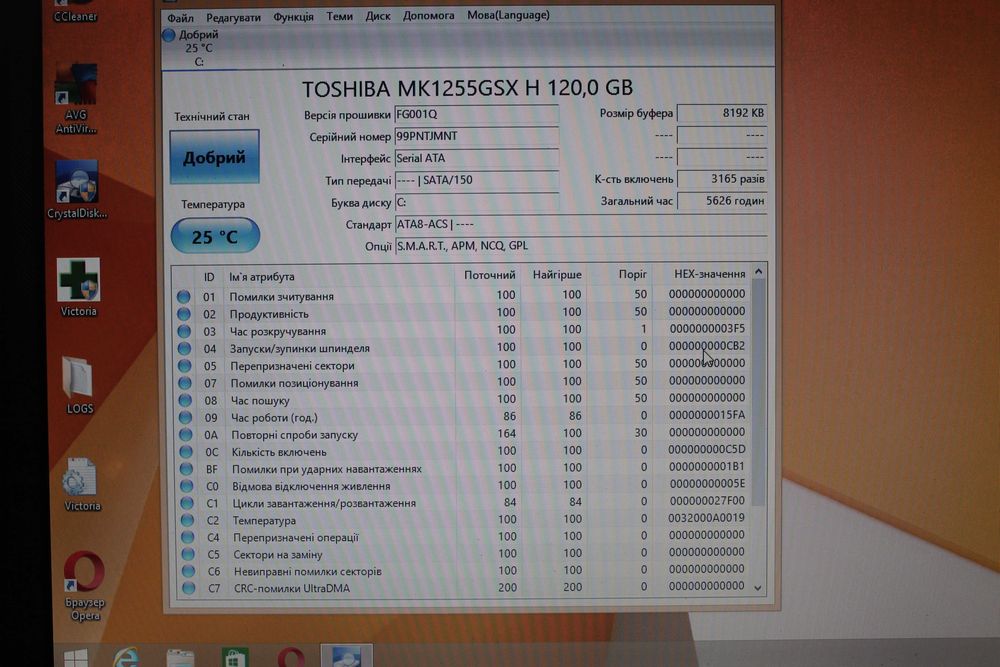Click the status icon for Помилки позиціонування row
Image resolution: width=1000 pixels, height=667 pixels.
coord(185,383)
